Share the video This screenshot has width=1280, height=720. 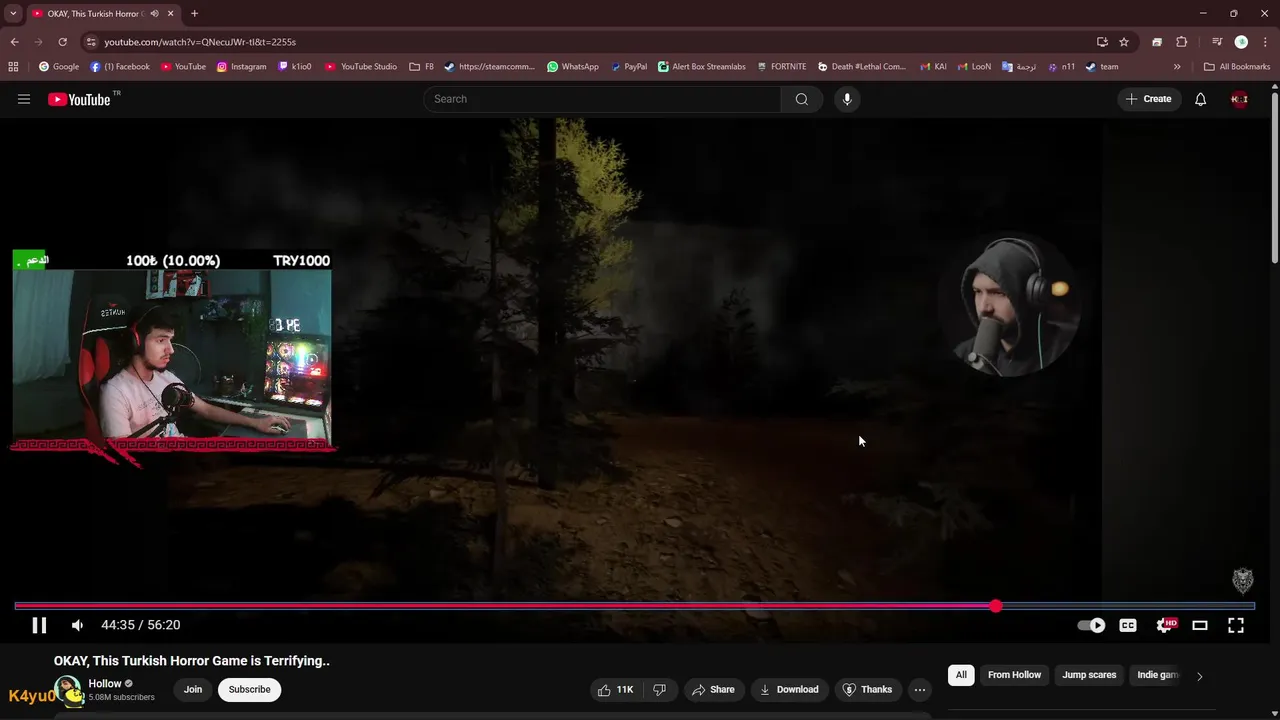713,689
